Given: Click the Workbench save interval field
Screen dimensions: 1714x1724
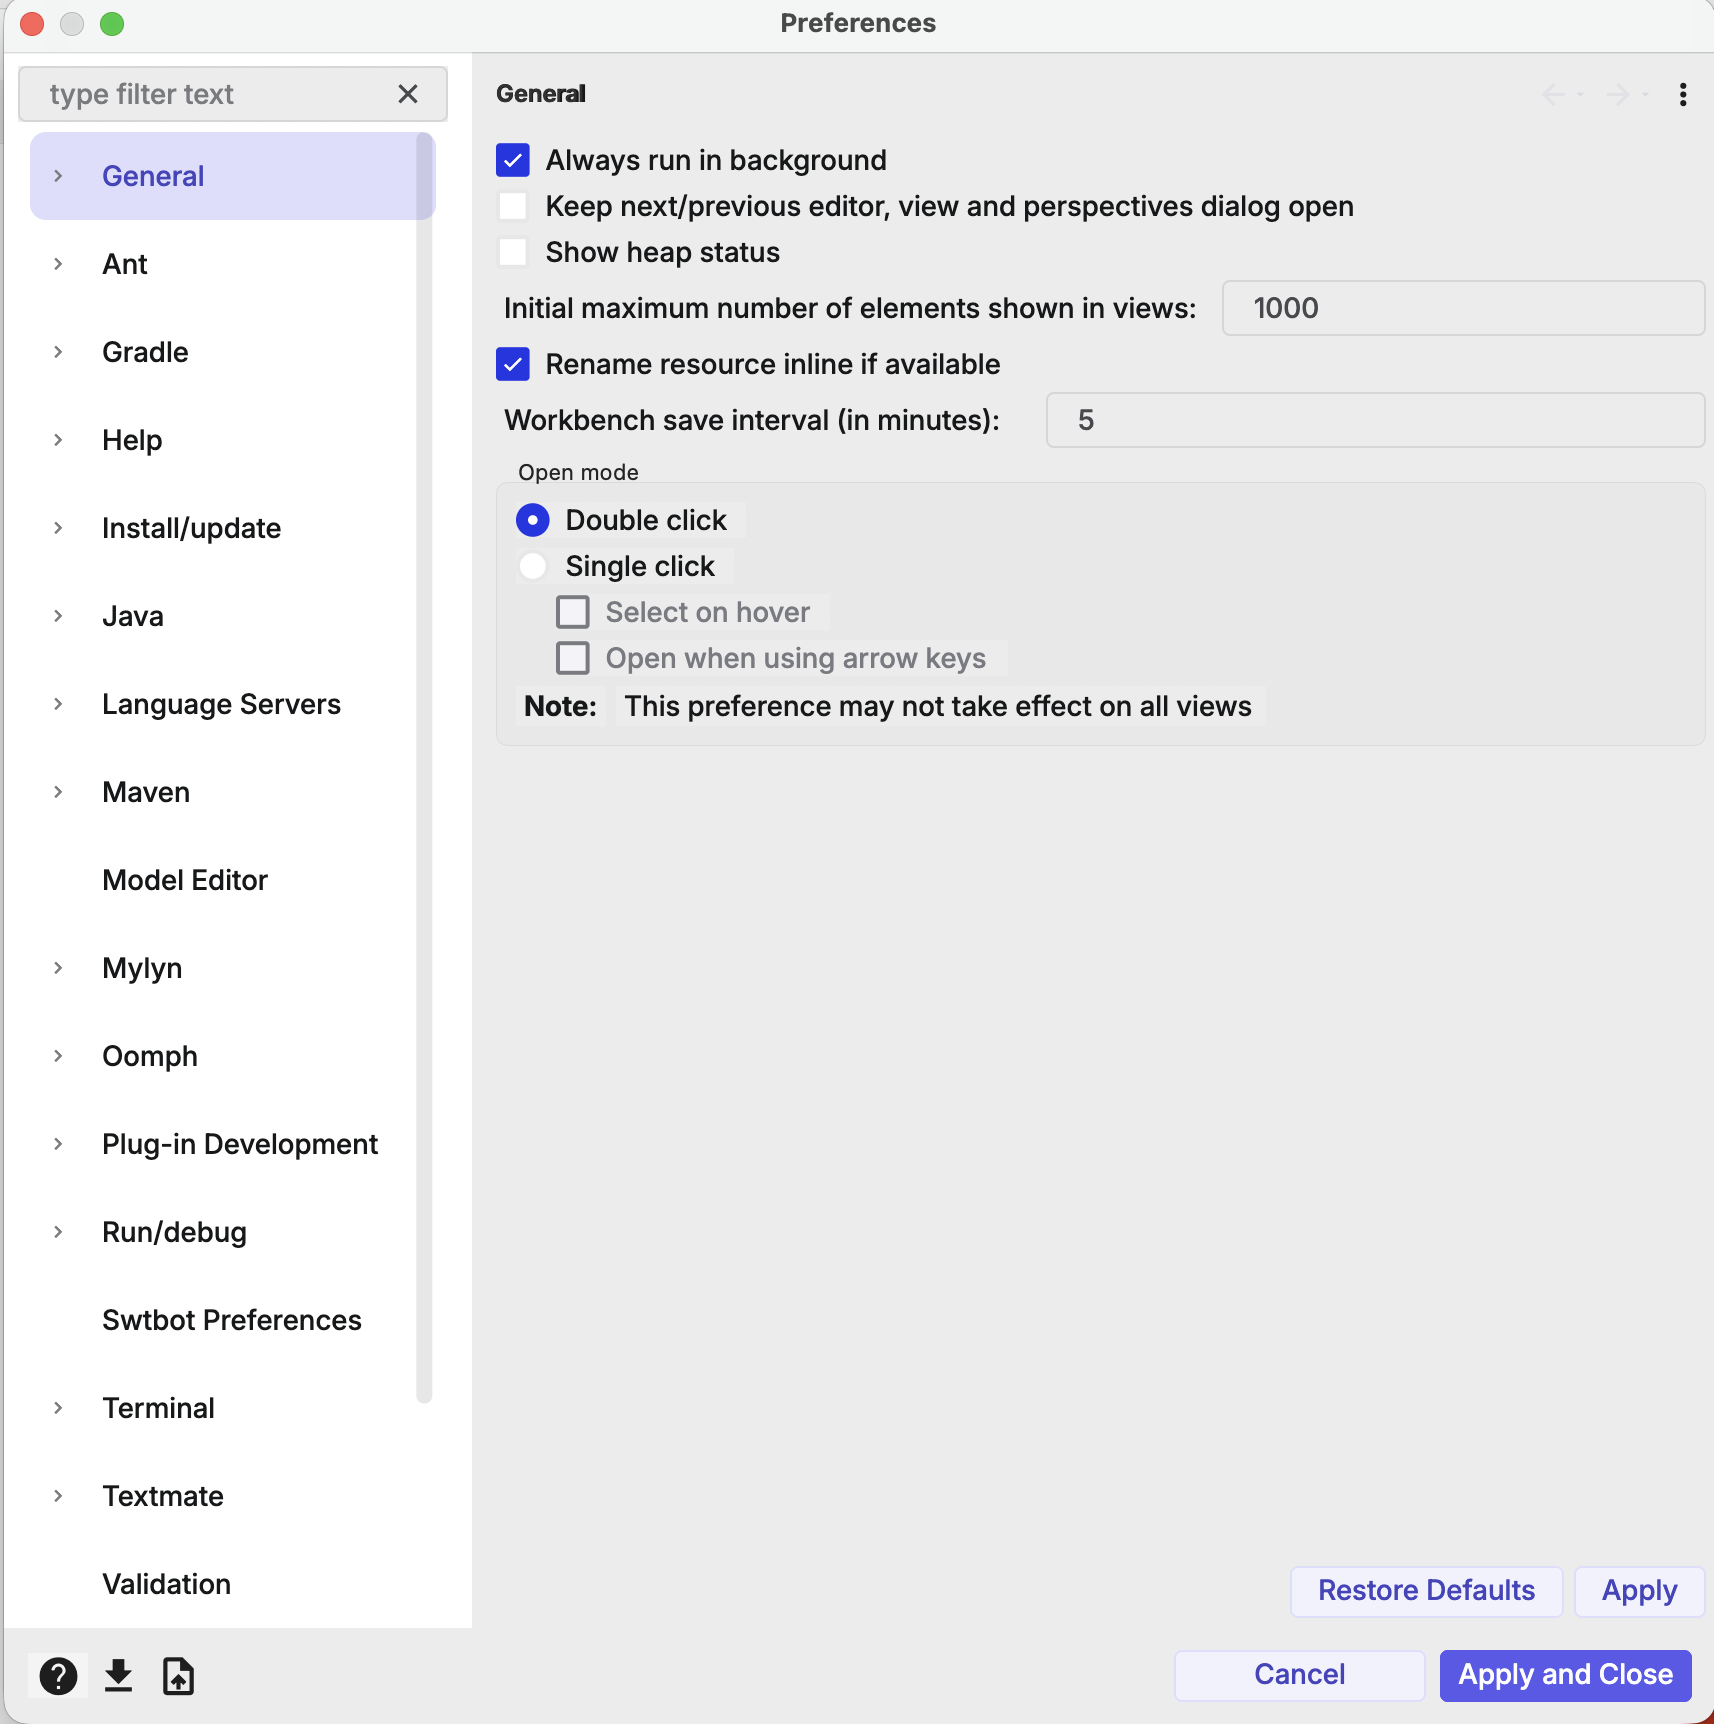Looking at the screenshot, I should [x=1374, y=420].
